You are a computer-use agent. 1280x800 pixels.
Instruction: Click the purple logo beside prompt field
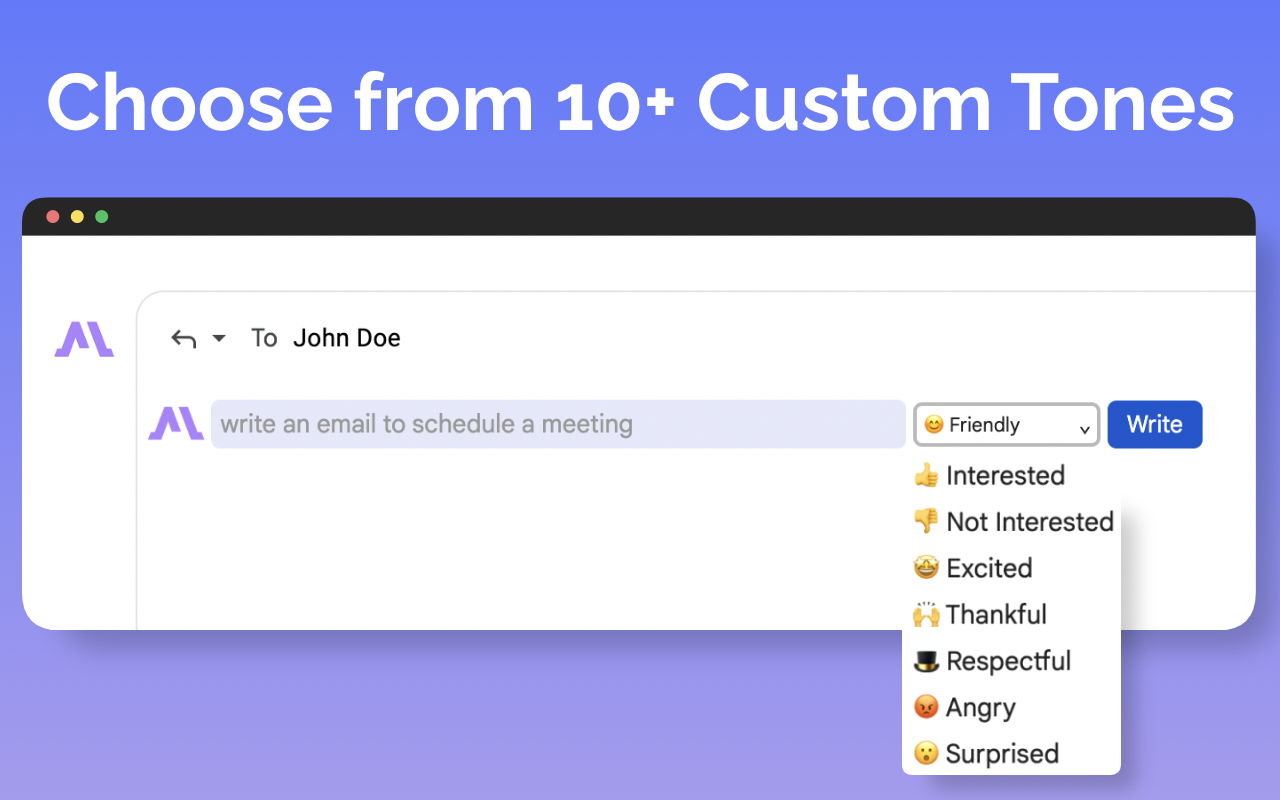coord(176,423)
